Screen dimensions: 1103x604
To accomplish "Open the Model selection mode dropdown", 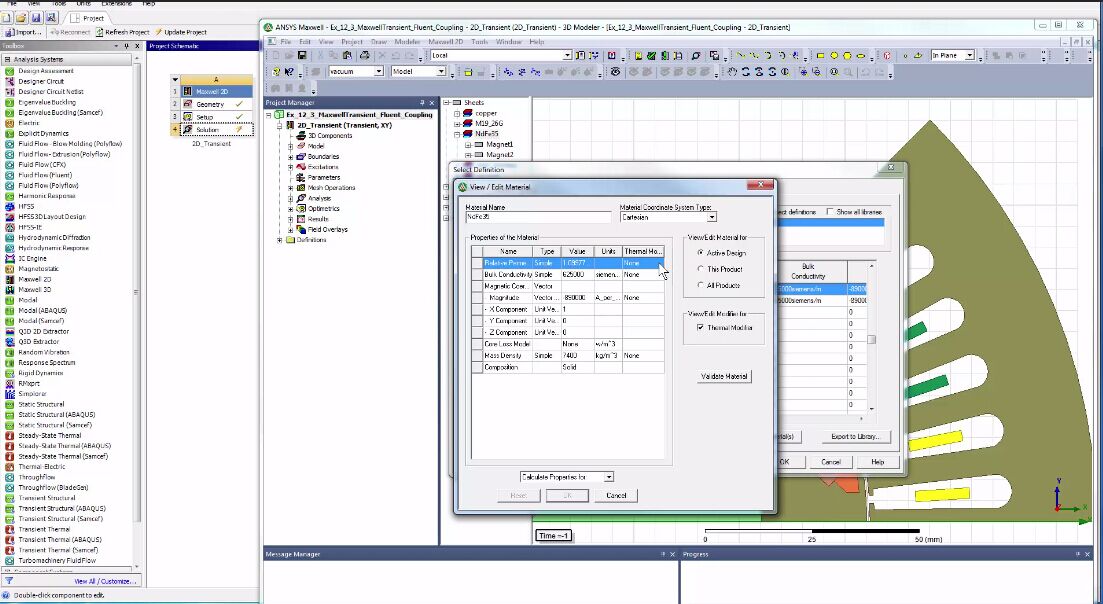I will (441, 72).
